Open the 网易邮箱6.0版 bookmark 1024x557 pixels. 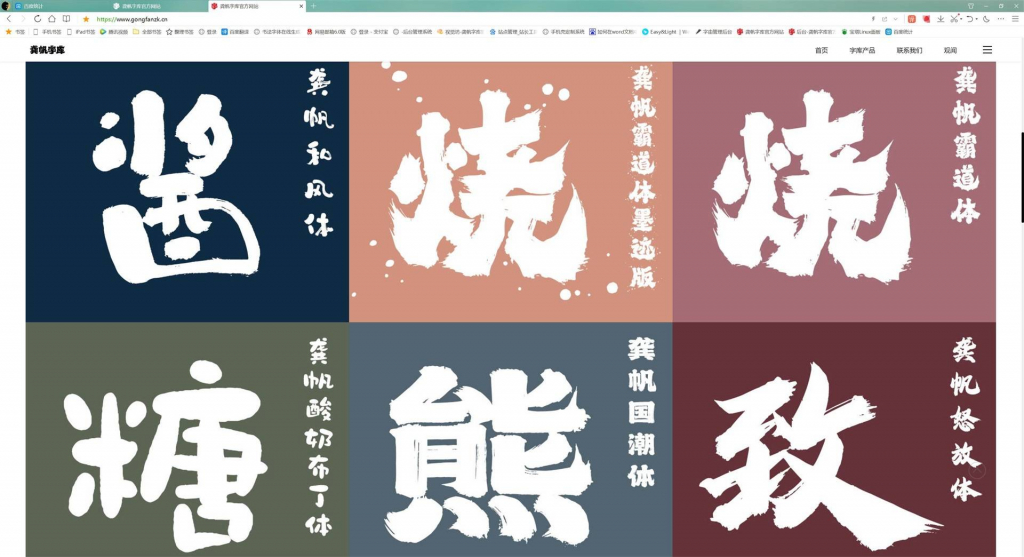coord(327,31)
